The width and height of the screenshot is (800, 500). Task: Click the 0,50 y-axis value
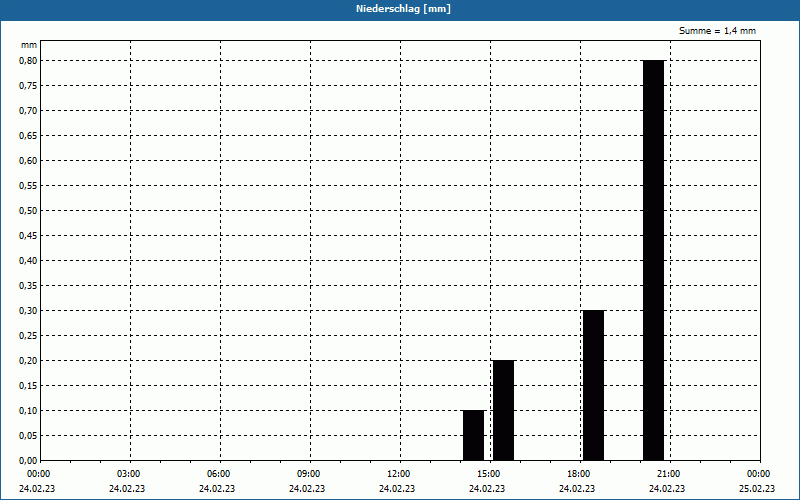(x=28, y=211)
